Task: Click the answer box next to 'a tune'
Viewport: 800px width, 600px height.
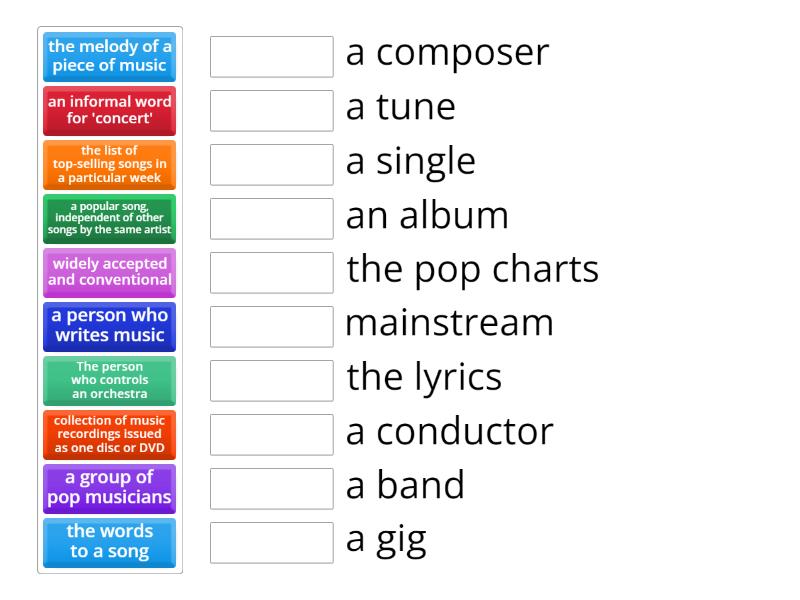Action: click(x=271, y=111)
